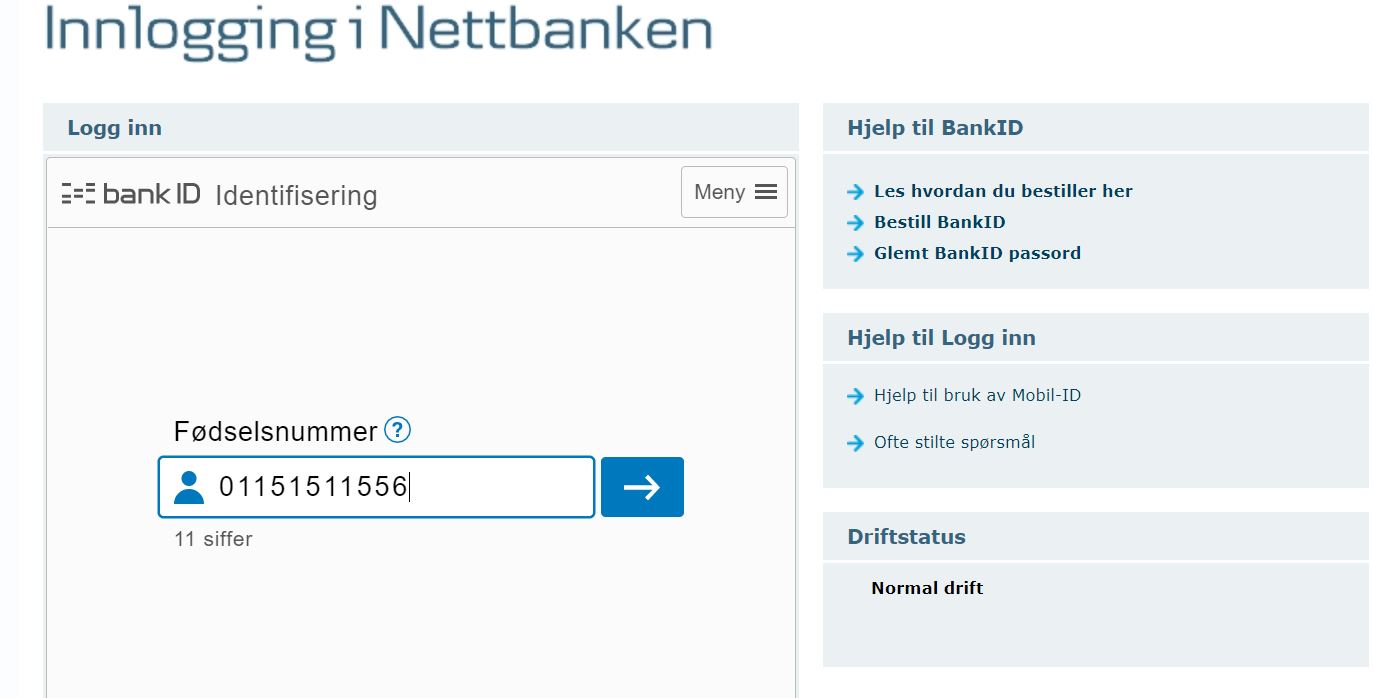This screenshot has width=1374, height=698.
Task: Click the Normal drift status text
Action: 927,588
